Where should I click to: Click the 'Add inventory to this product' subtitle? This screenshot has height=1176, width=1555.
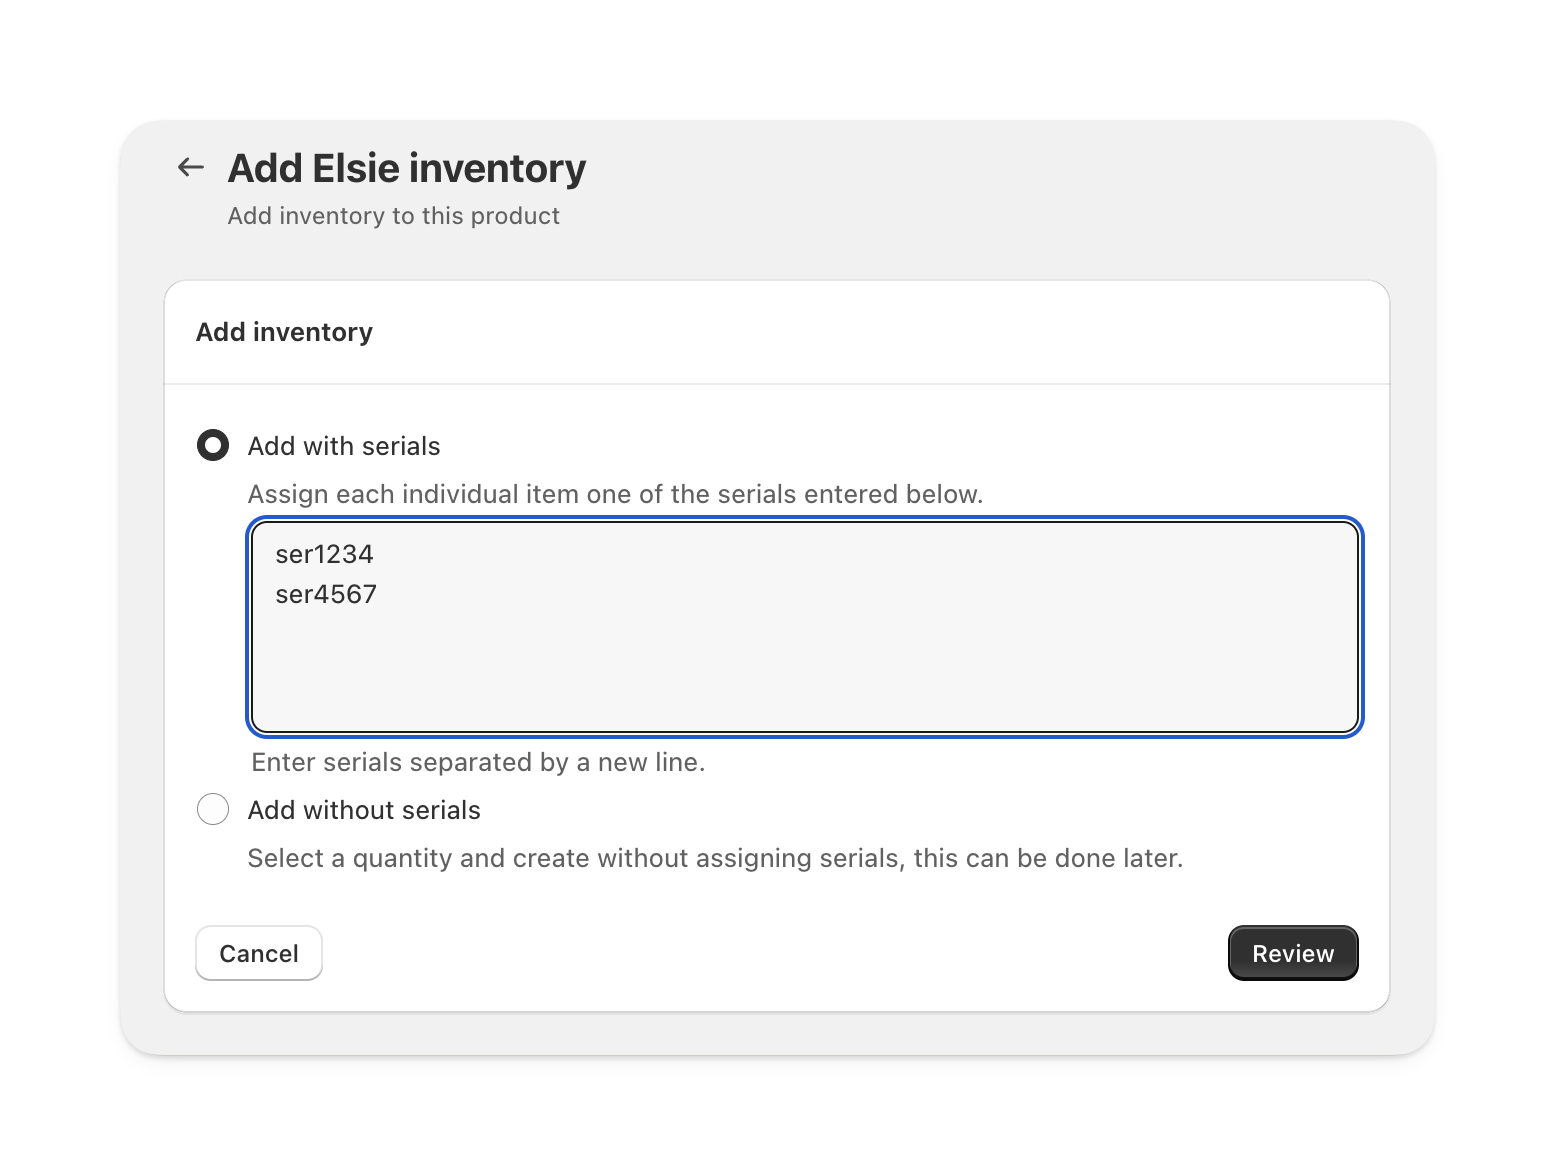(393, 216)
